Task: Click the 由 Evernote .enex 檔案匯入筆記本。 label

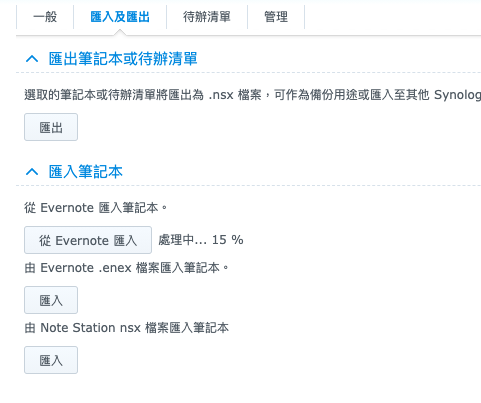Action: point(127,268)
